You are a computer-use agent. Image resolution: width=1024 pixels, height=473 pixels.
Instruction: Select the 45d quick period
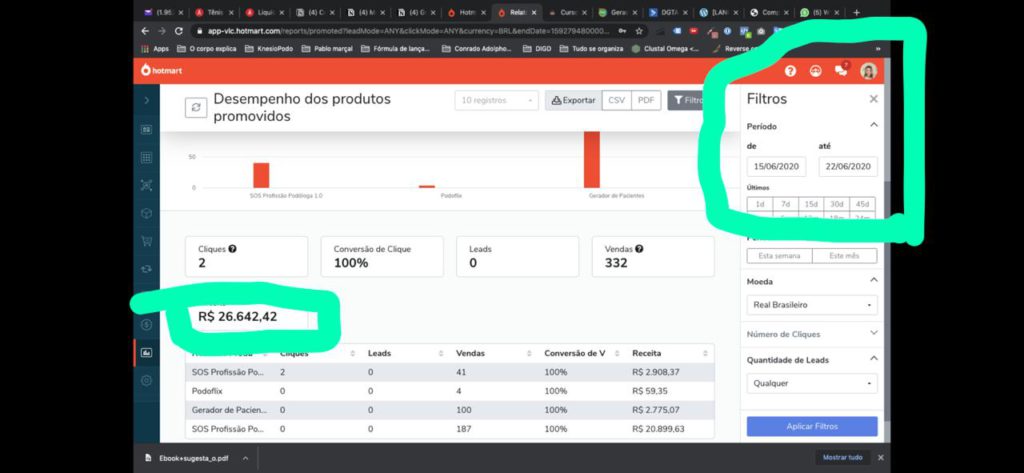[862, 204]
